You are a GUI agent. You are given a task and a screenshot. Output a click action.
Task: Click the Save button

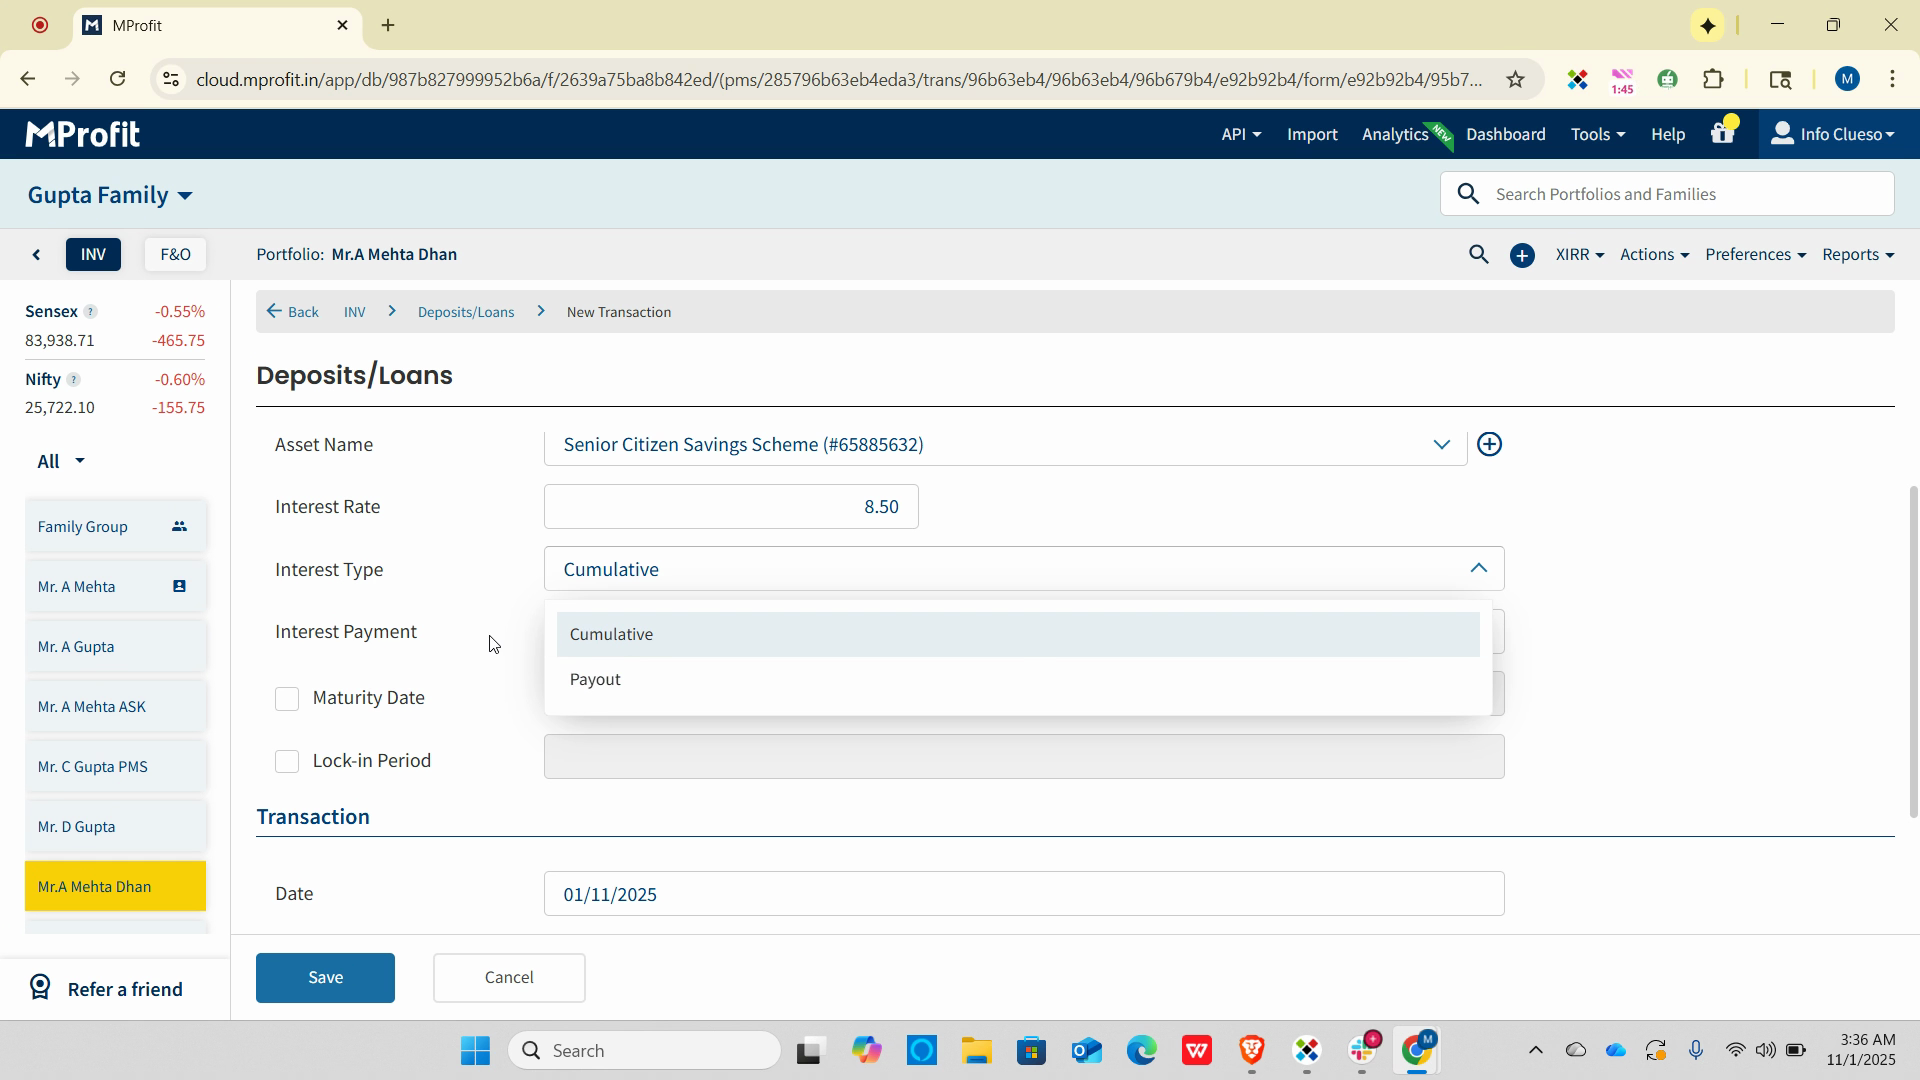tap(325, 978)
